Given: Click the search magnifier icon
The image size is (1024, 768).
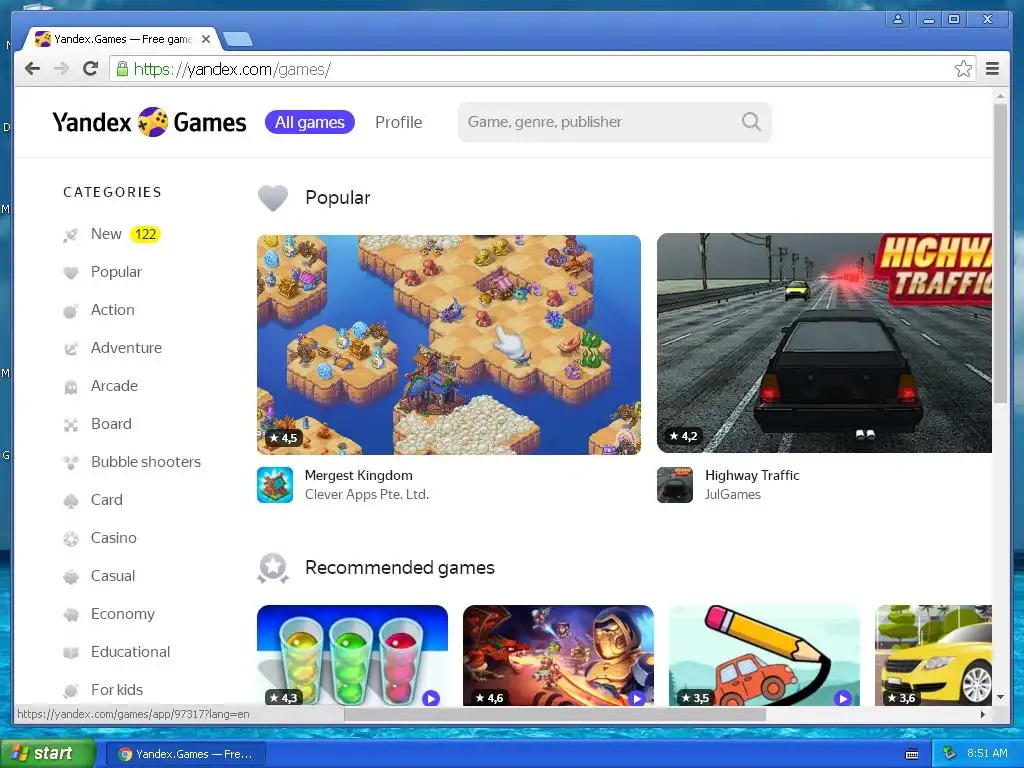Looking at the screenshot, I should coord(751,121).
